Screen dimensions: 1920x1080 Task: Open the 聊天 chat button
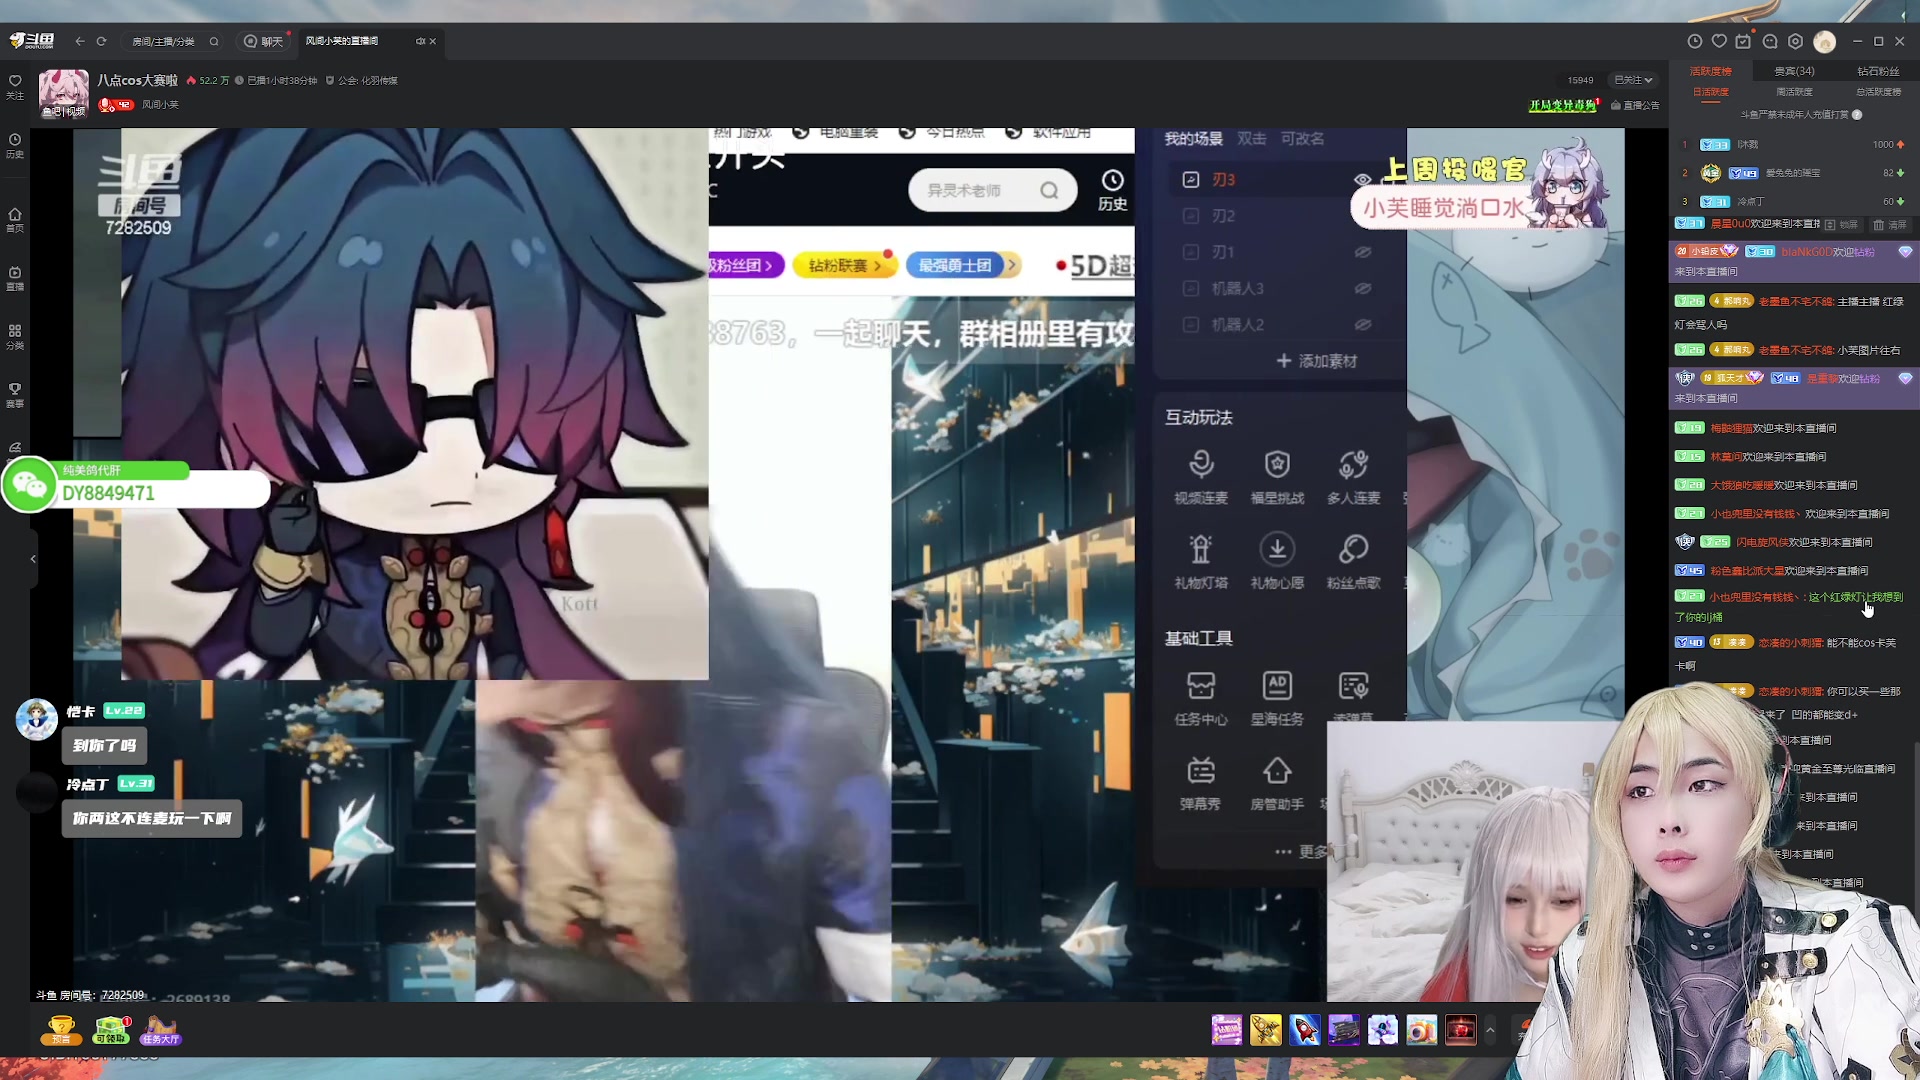pyautogui.click(x=264, y=41)
